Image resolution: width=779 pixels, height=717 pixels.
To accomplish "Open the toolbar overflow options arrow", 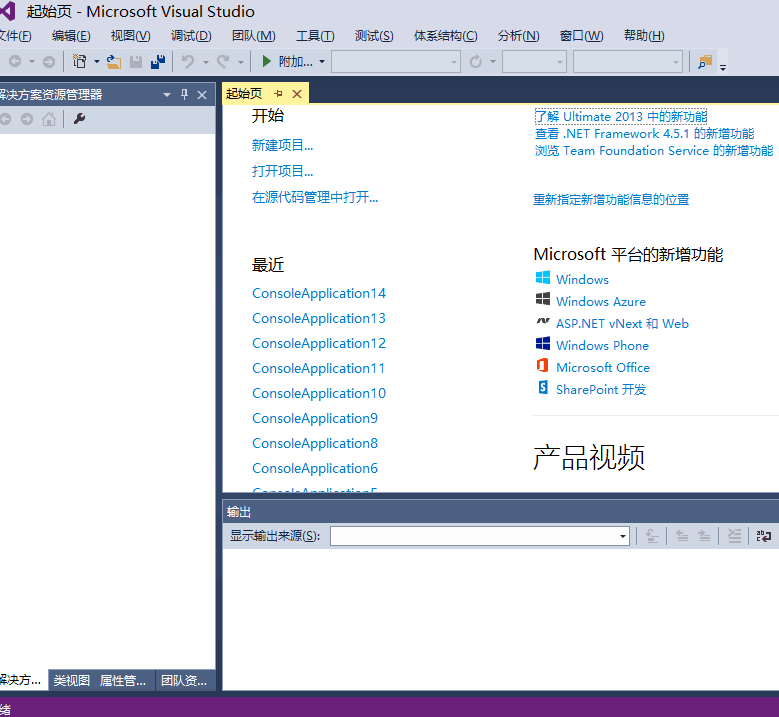I will click(x=723, y=67).
